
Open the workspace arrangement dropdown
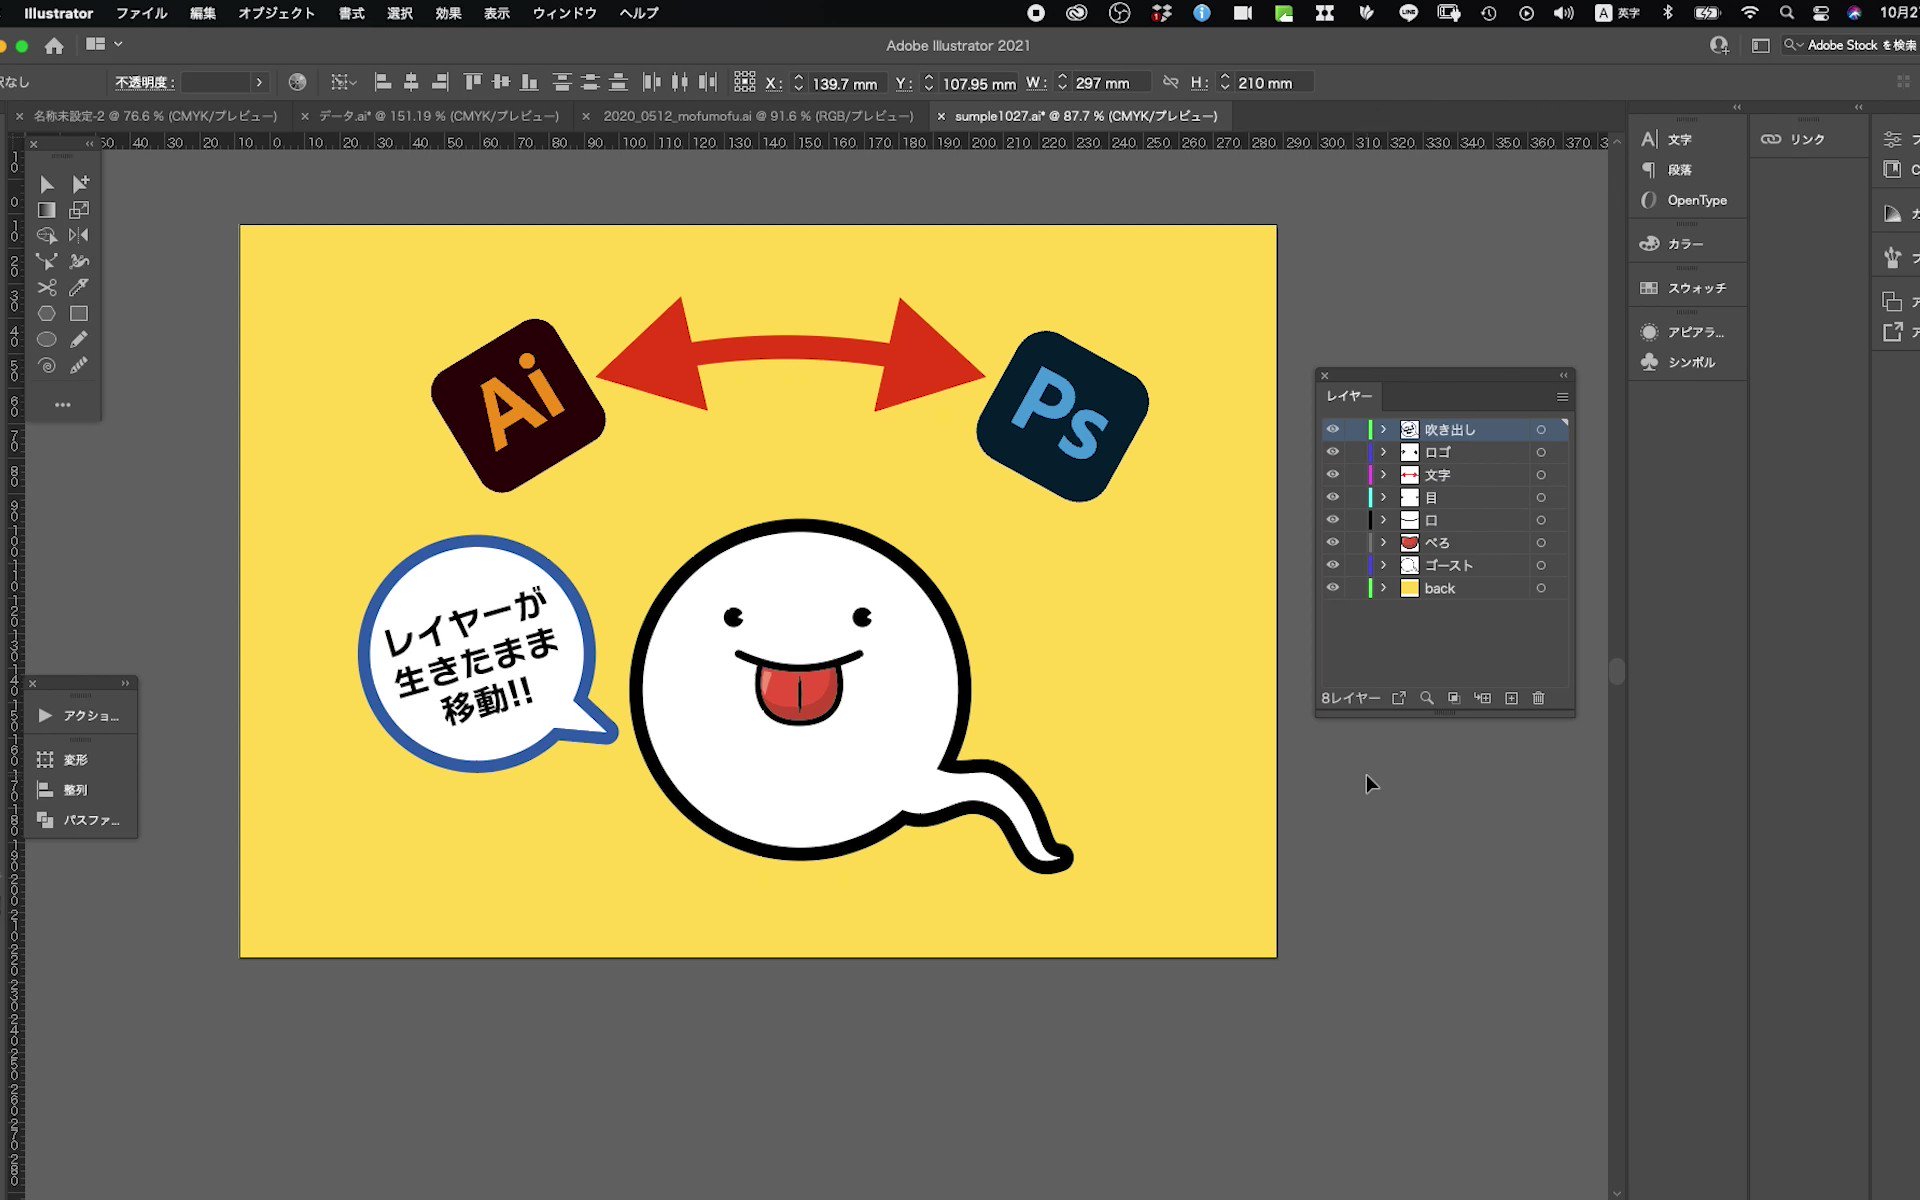104,44
